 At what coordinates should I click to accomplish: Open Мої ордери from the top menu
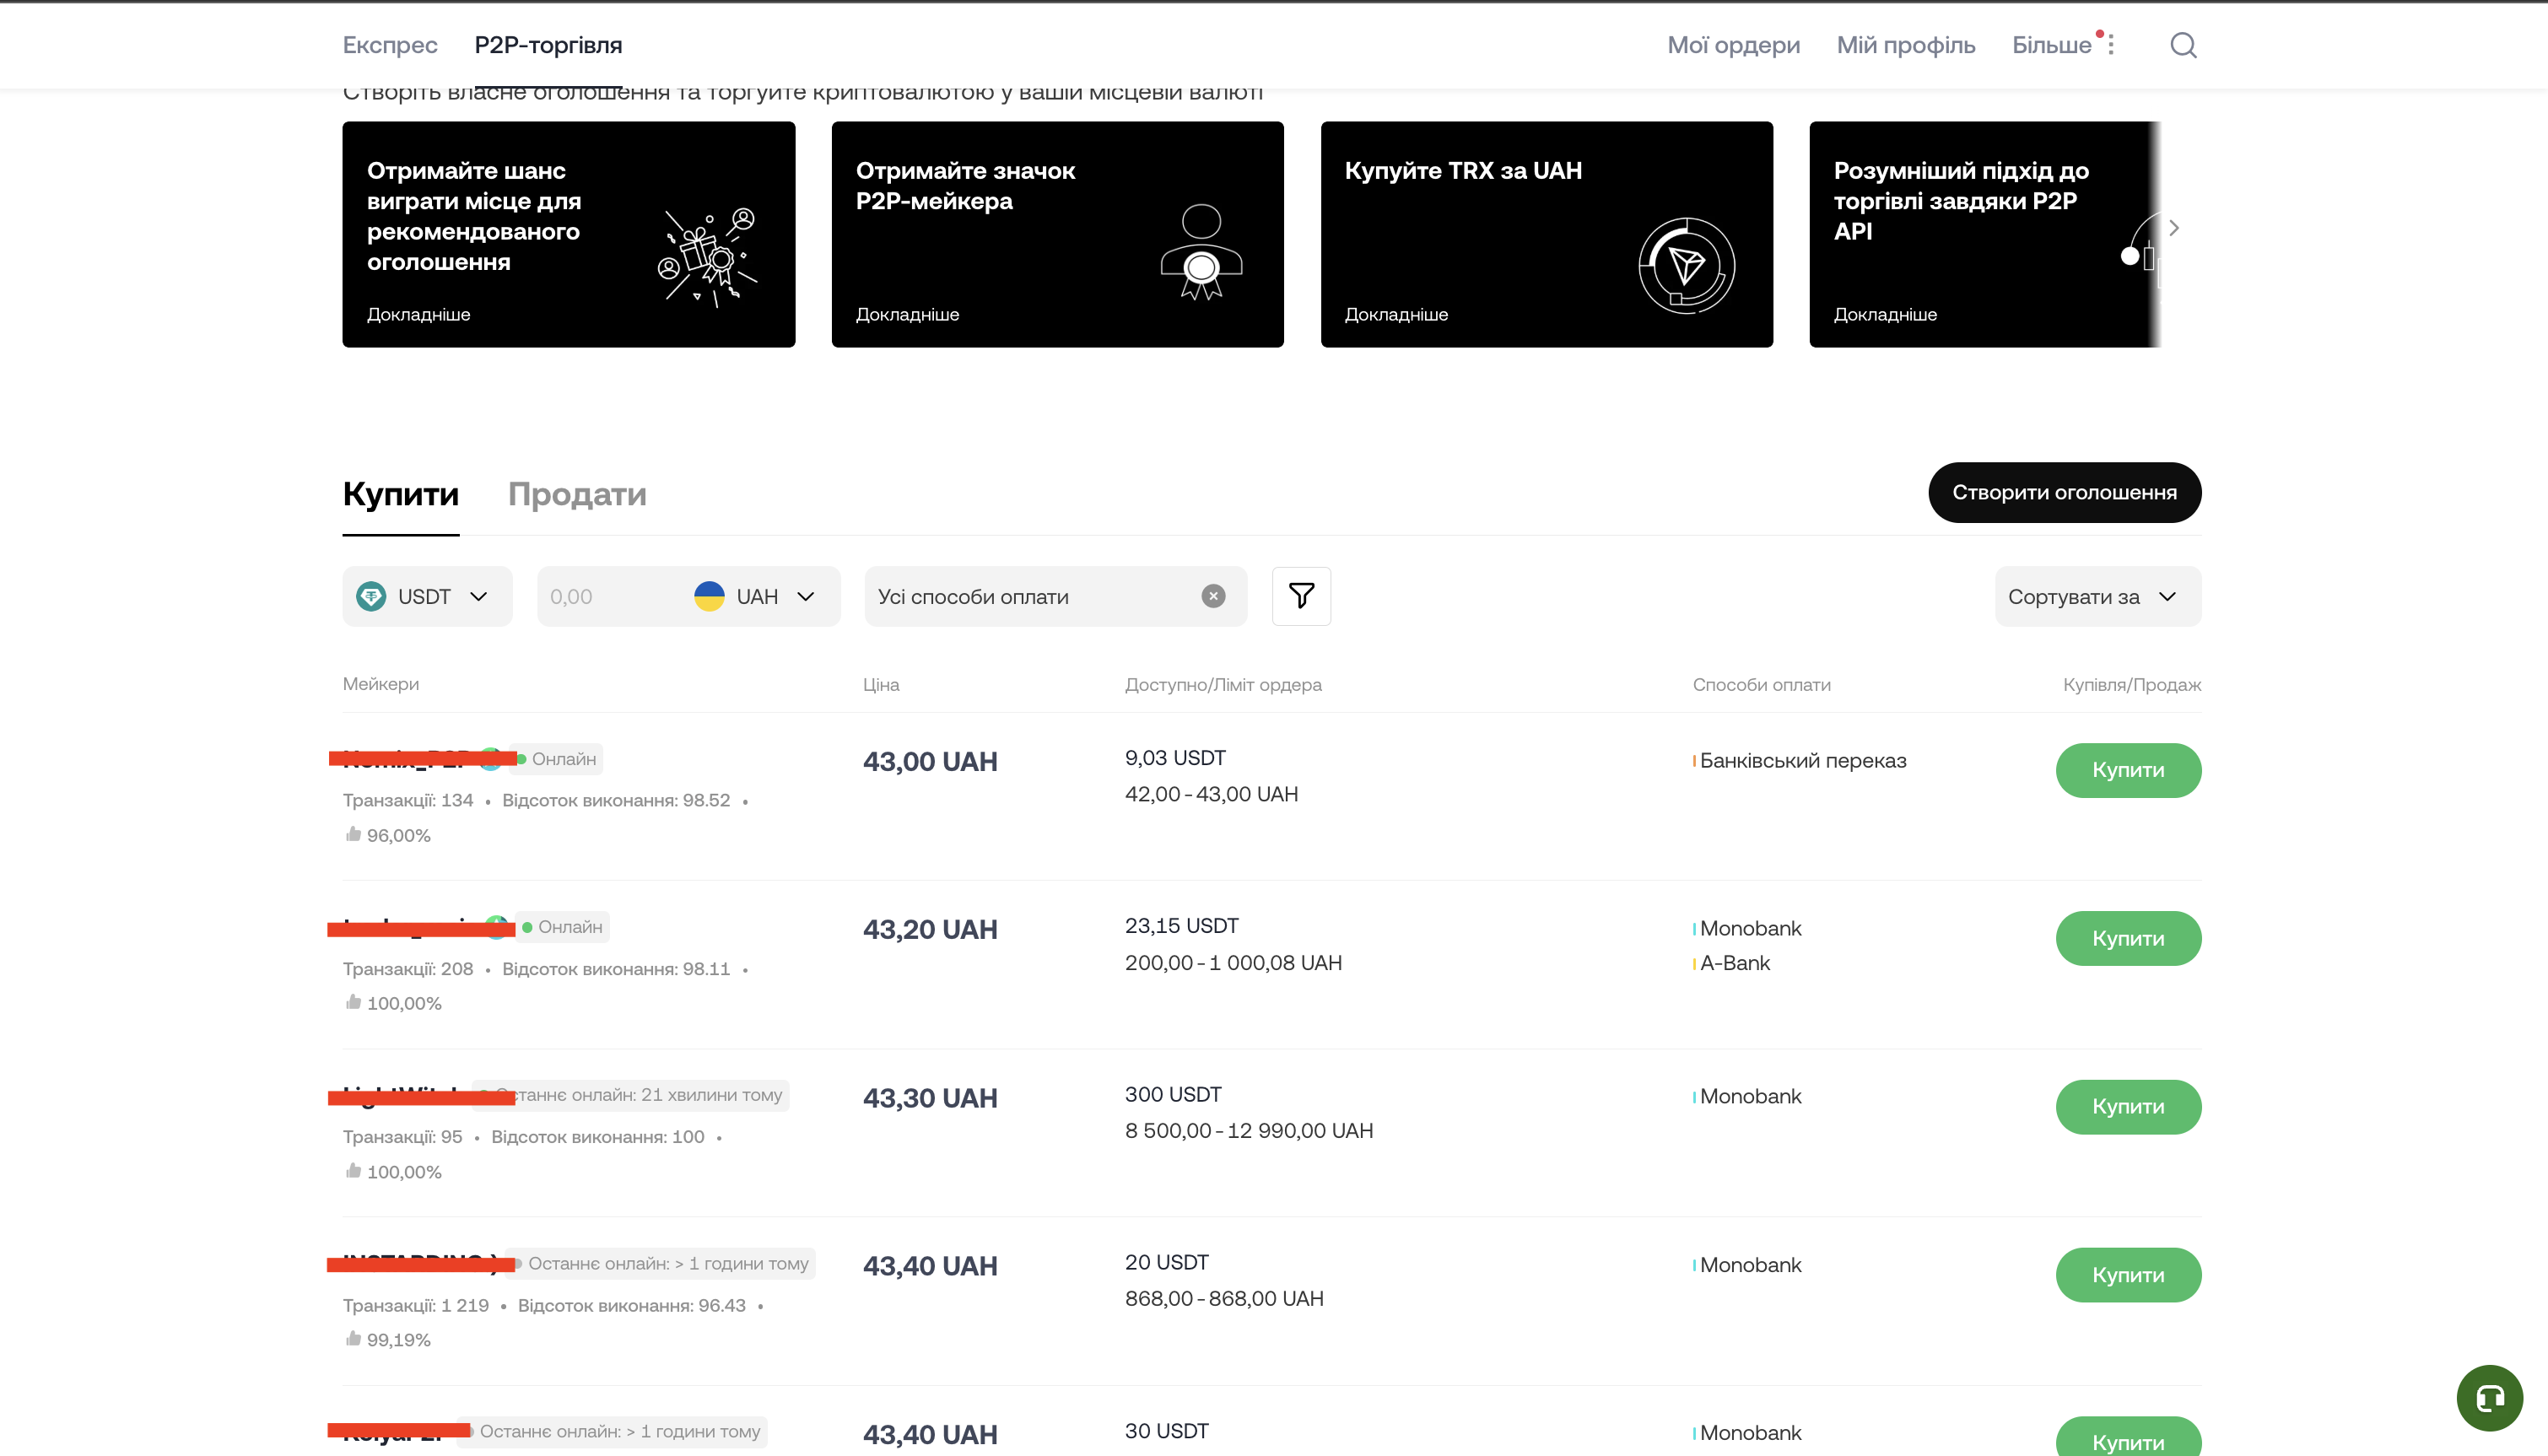coord(1732,44)
